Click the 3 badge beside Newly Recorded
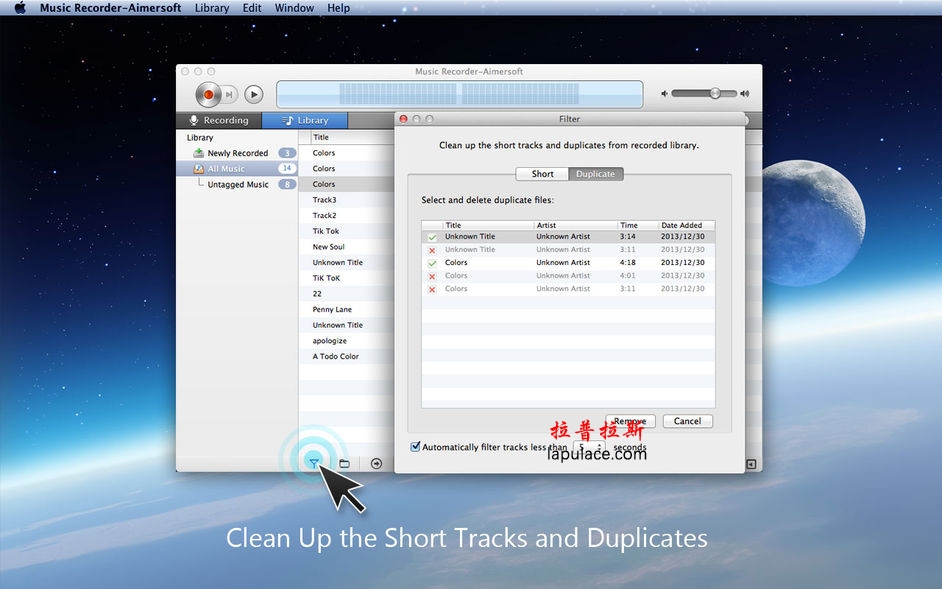This screenshot has height=589, width=942. (x=287, y=153)
